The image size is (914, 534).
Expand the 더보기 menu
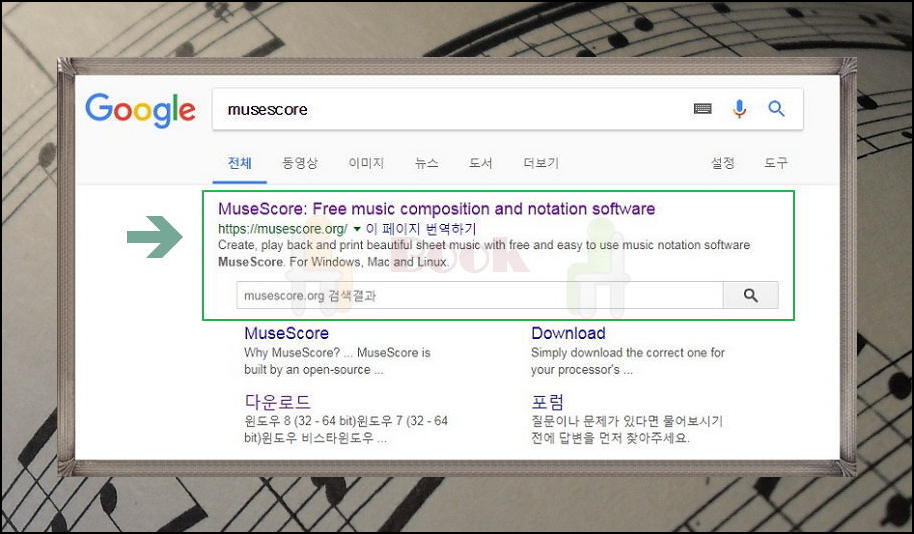[x=541, y=163]
